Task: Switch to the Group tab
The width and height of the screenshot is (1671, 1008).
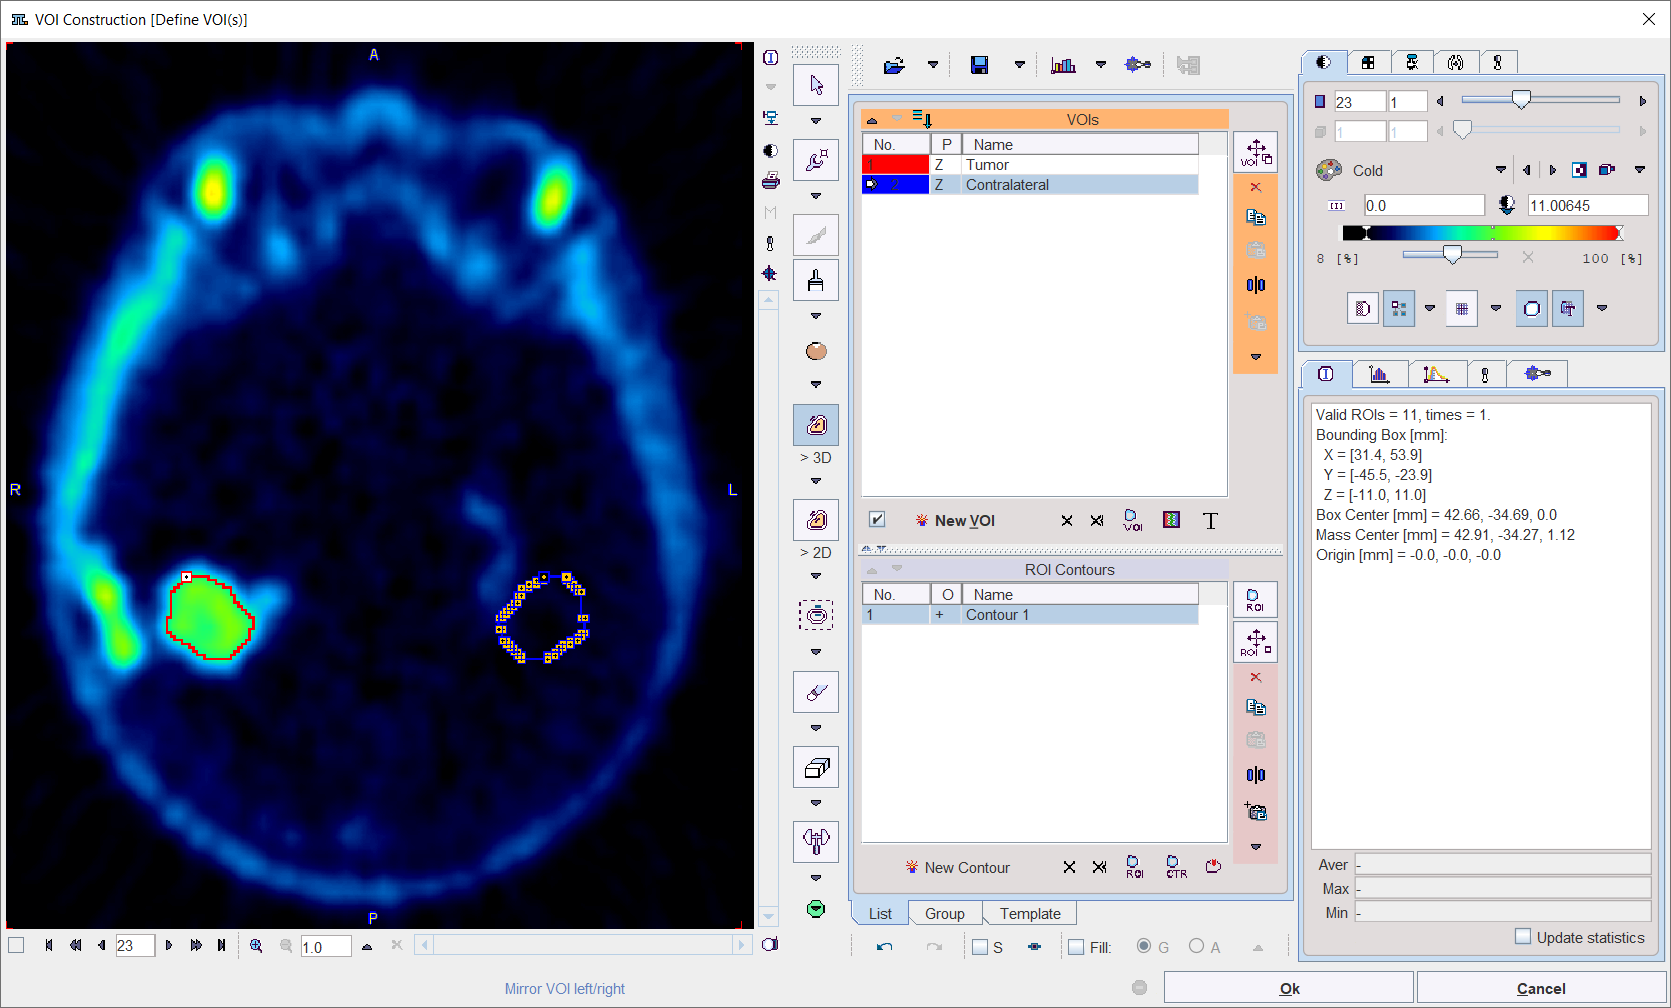Action: (945, 914)
